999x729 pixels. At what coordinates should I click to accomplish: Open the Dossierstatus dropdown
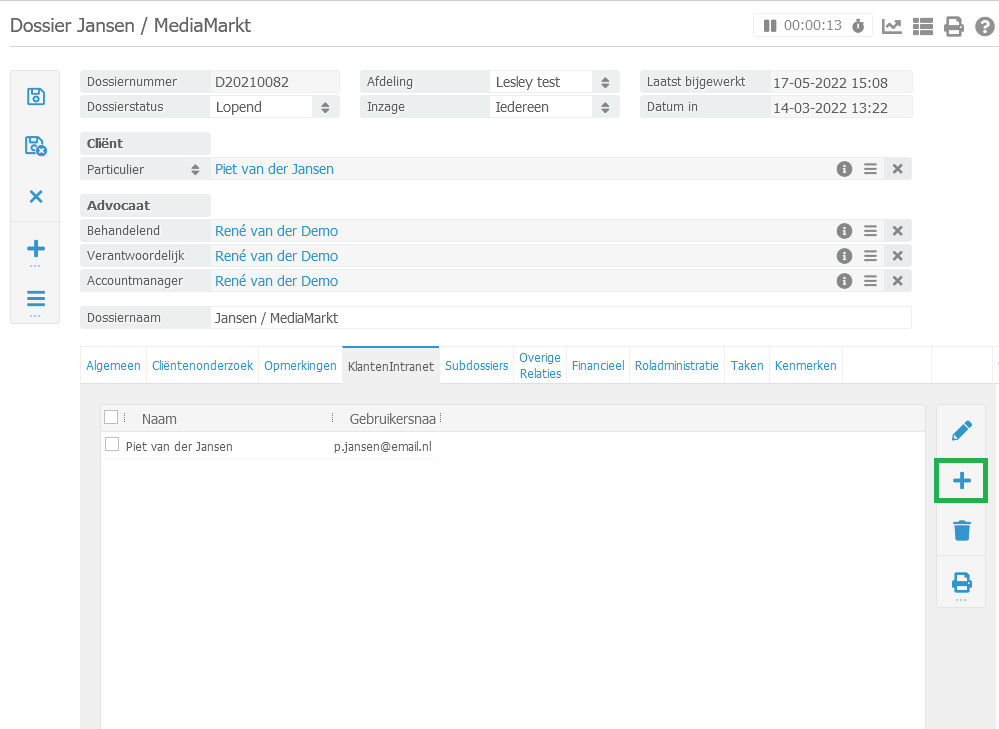point(326,107)
